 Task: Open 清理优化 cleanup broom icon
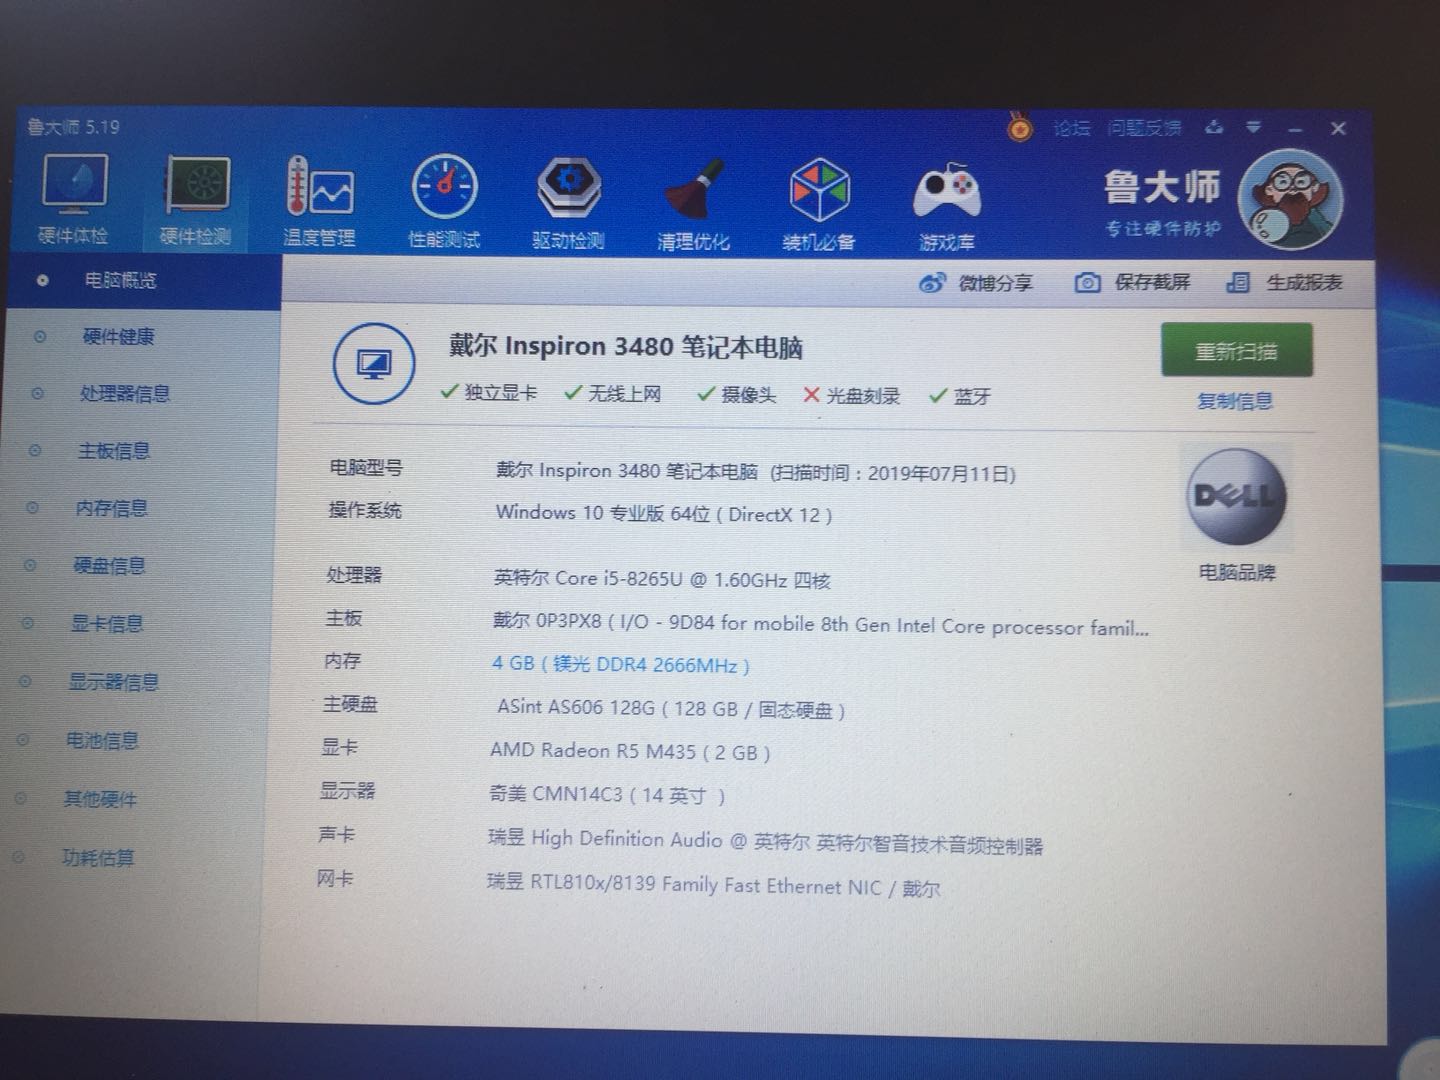693,204
